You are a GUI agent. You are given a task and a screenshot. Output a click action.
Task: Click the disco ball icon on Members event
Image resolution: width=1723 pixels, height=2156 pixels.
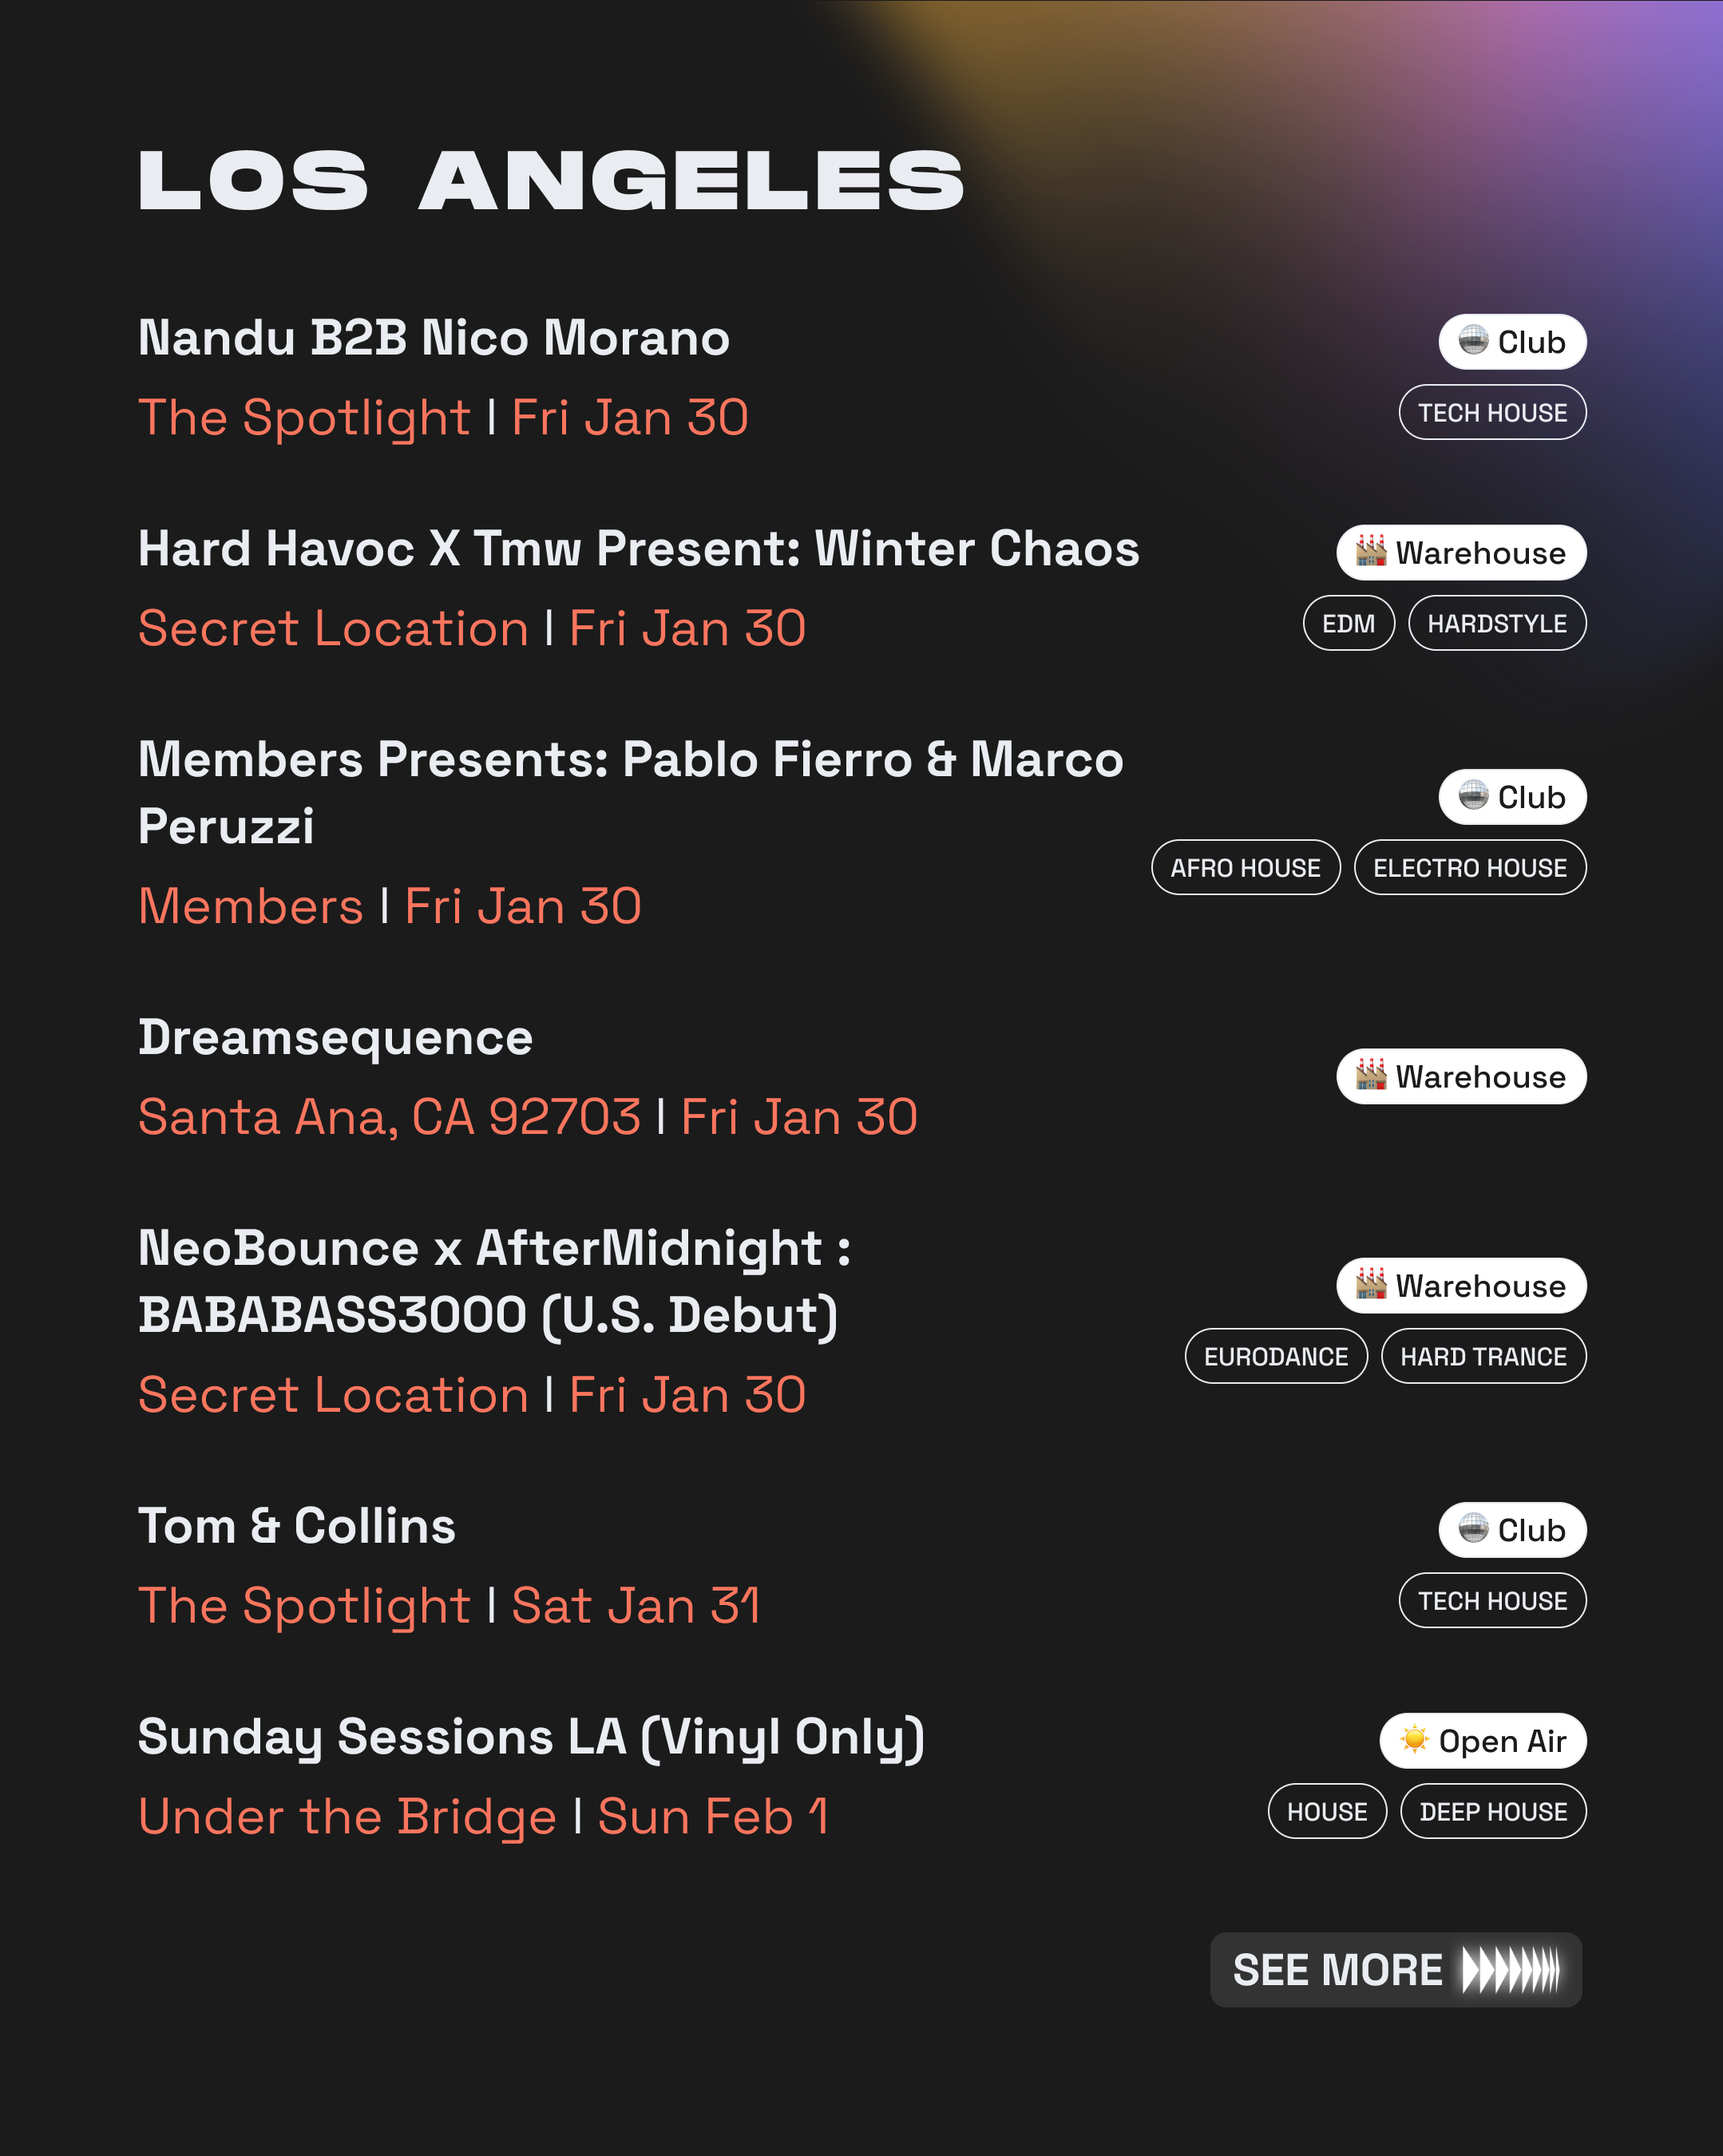click(1472, 796)
